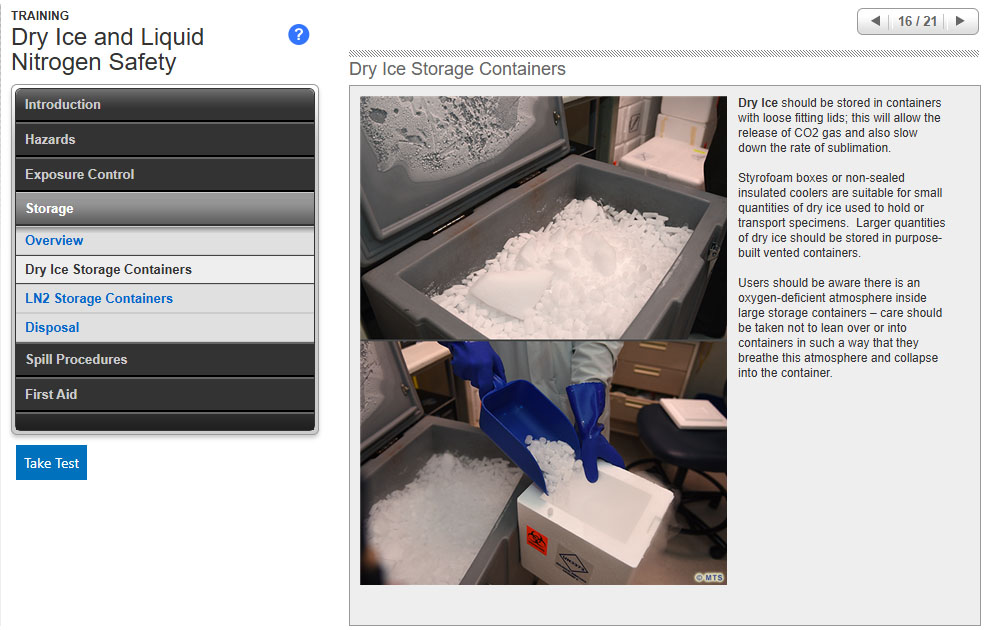Select Dry Ice Storage Containers item
Image resolution: width=987 pixels, height=630 pixels.
(x=108, y=270)
